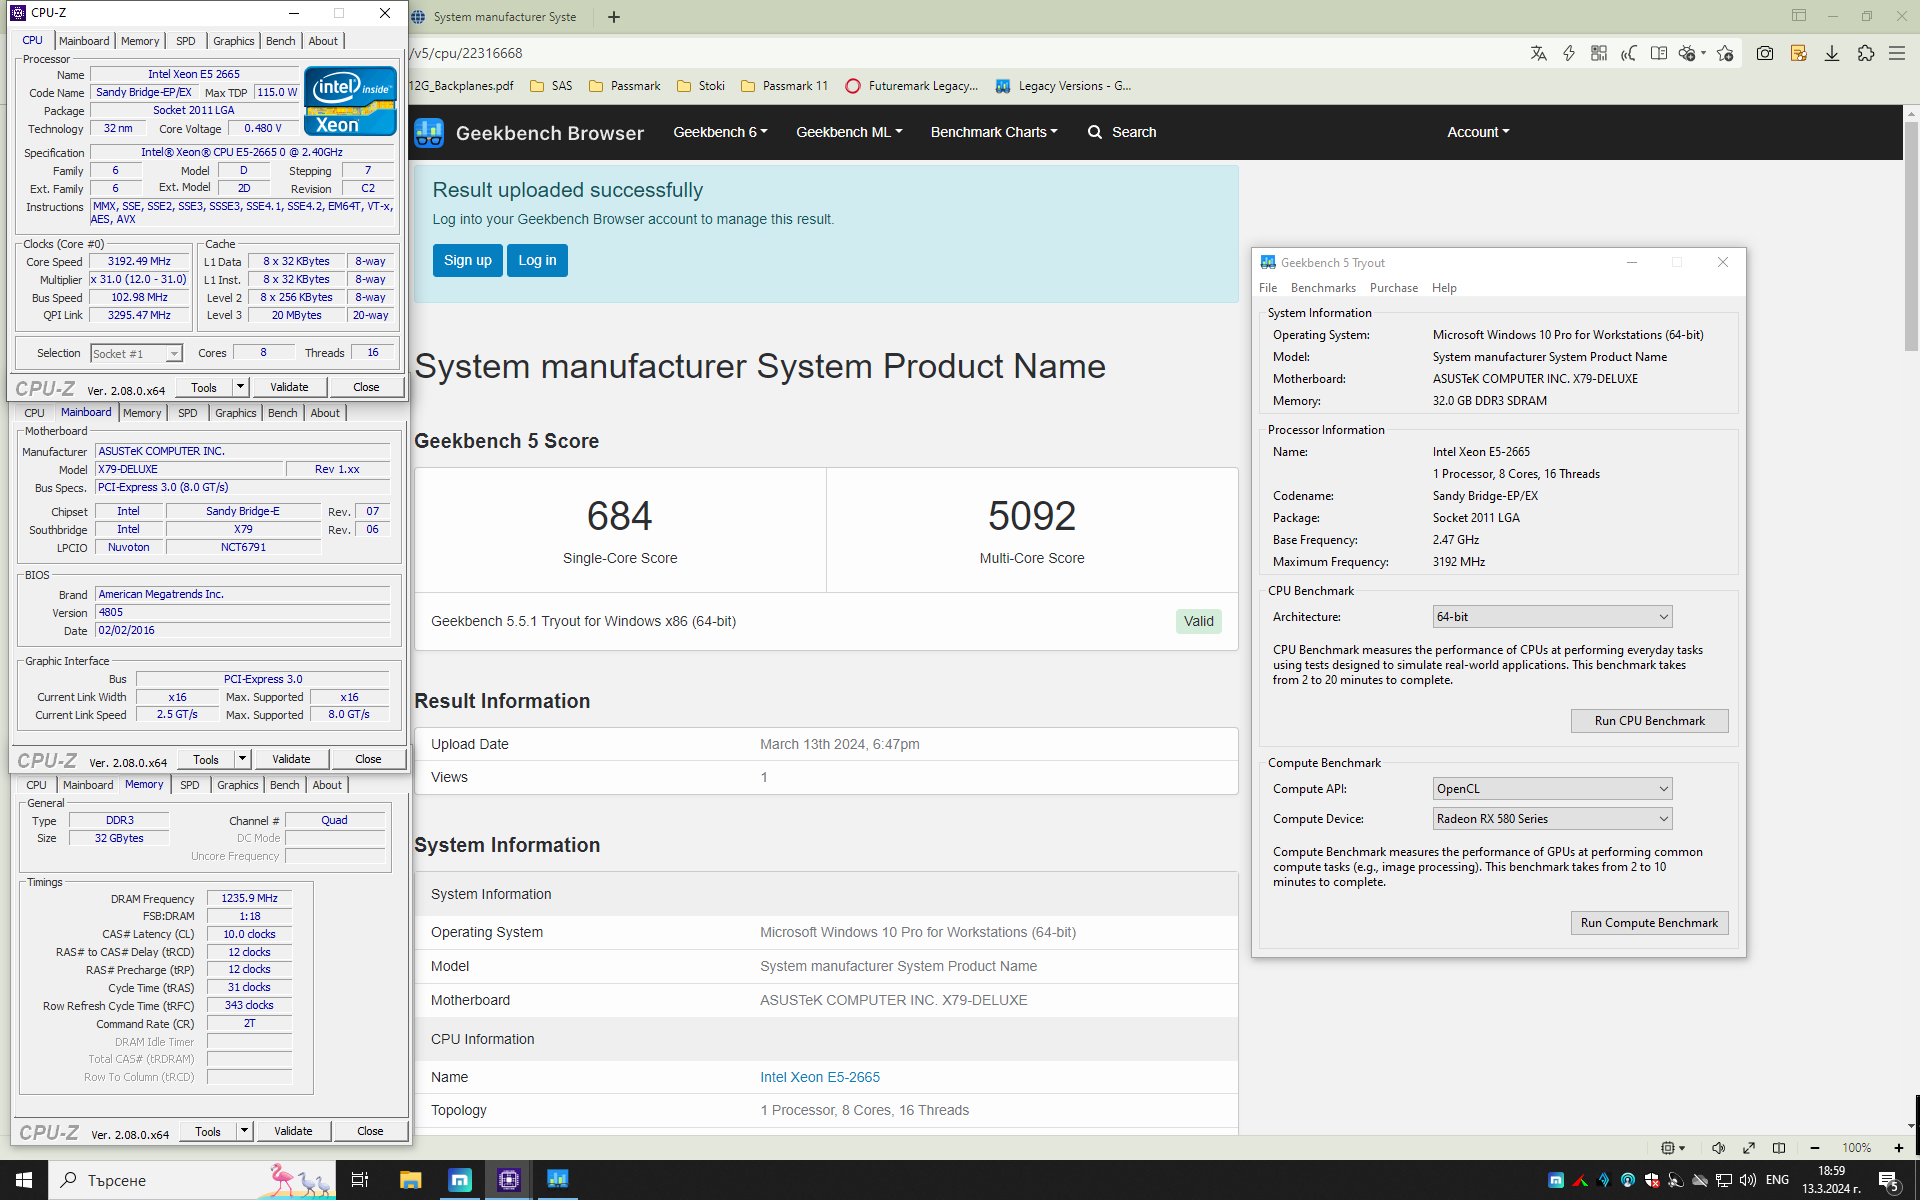
Task: Open the extensions puzzle-piece icon
Action: (1865, 53)
